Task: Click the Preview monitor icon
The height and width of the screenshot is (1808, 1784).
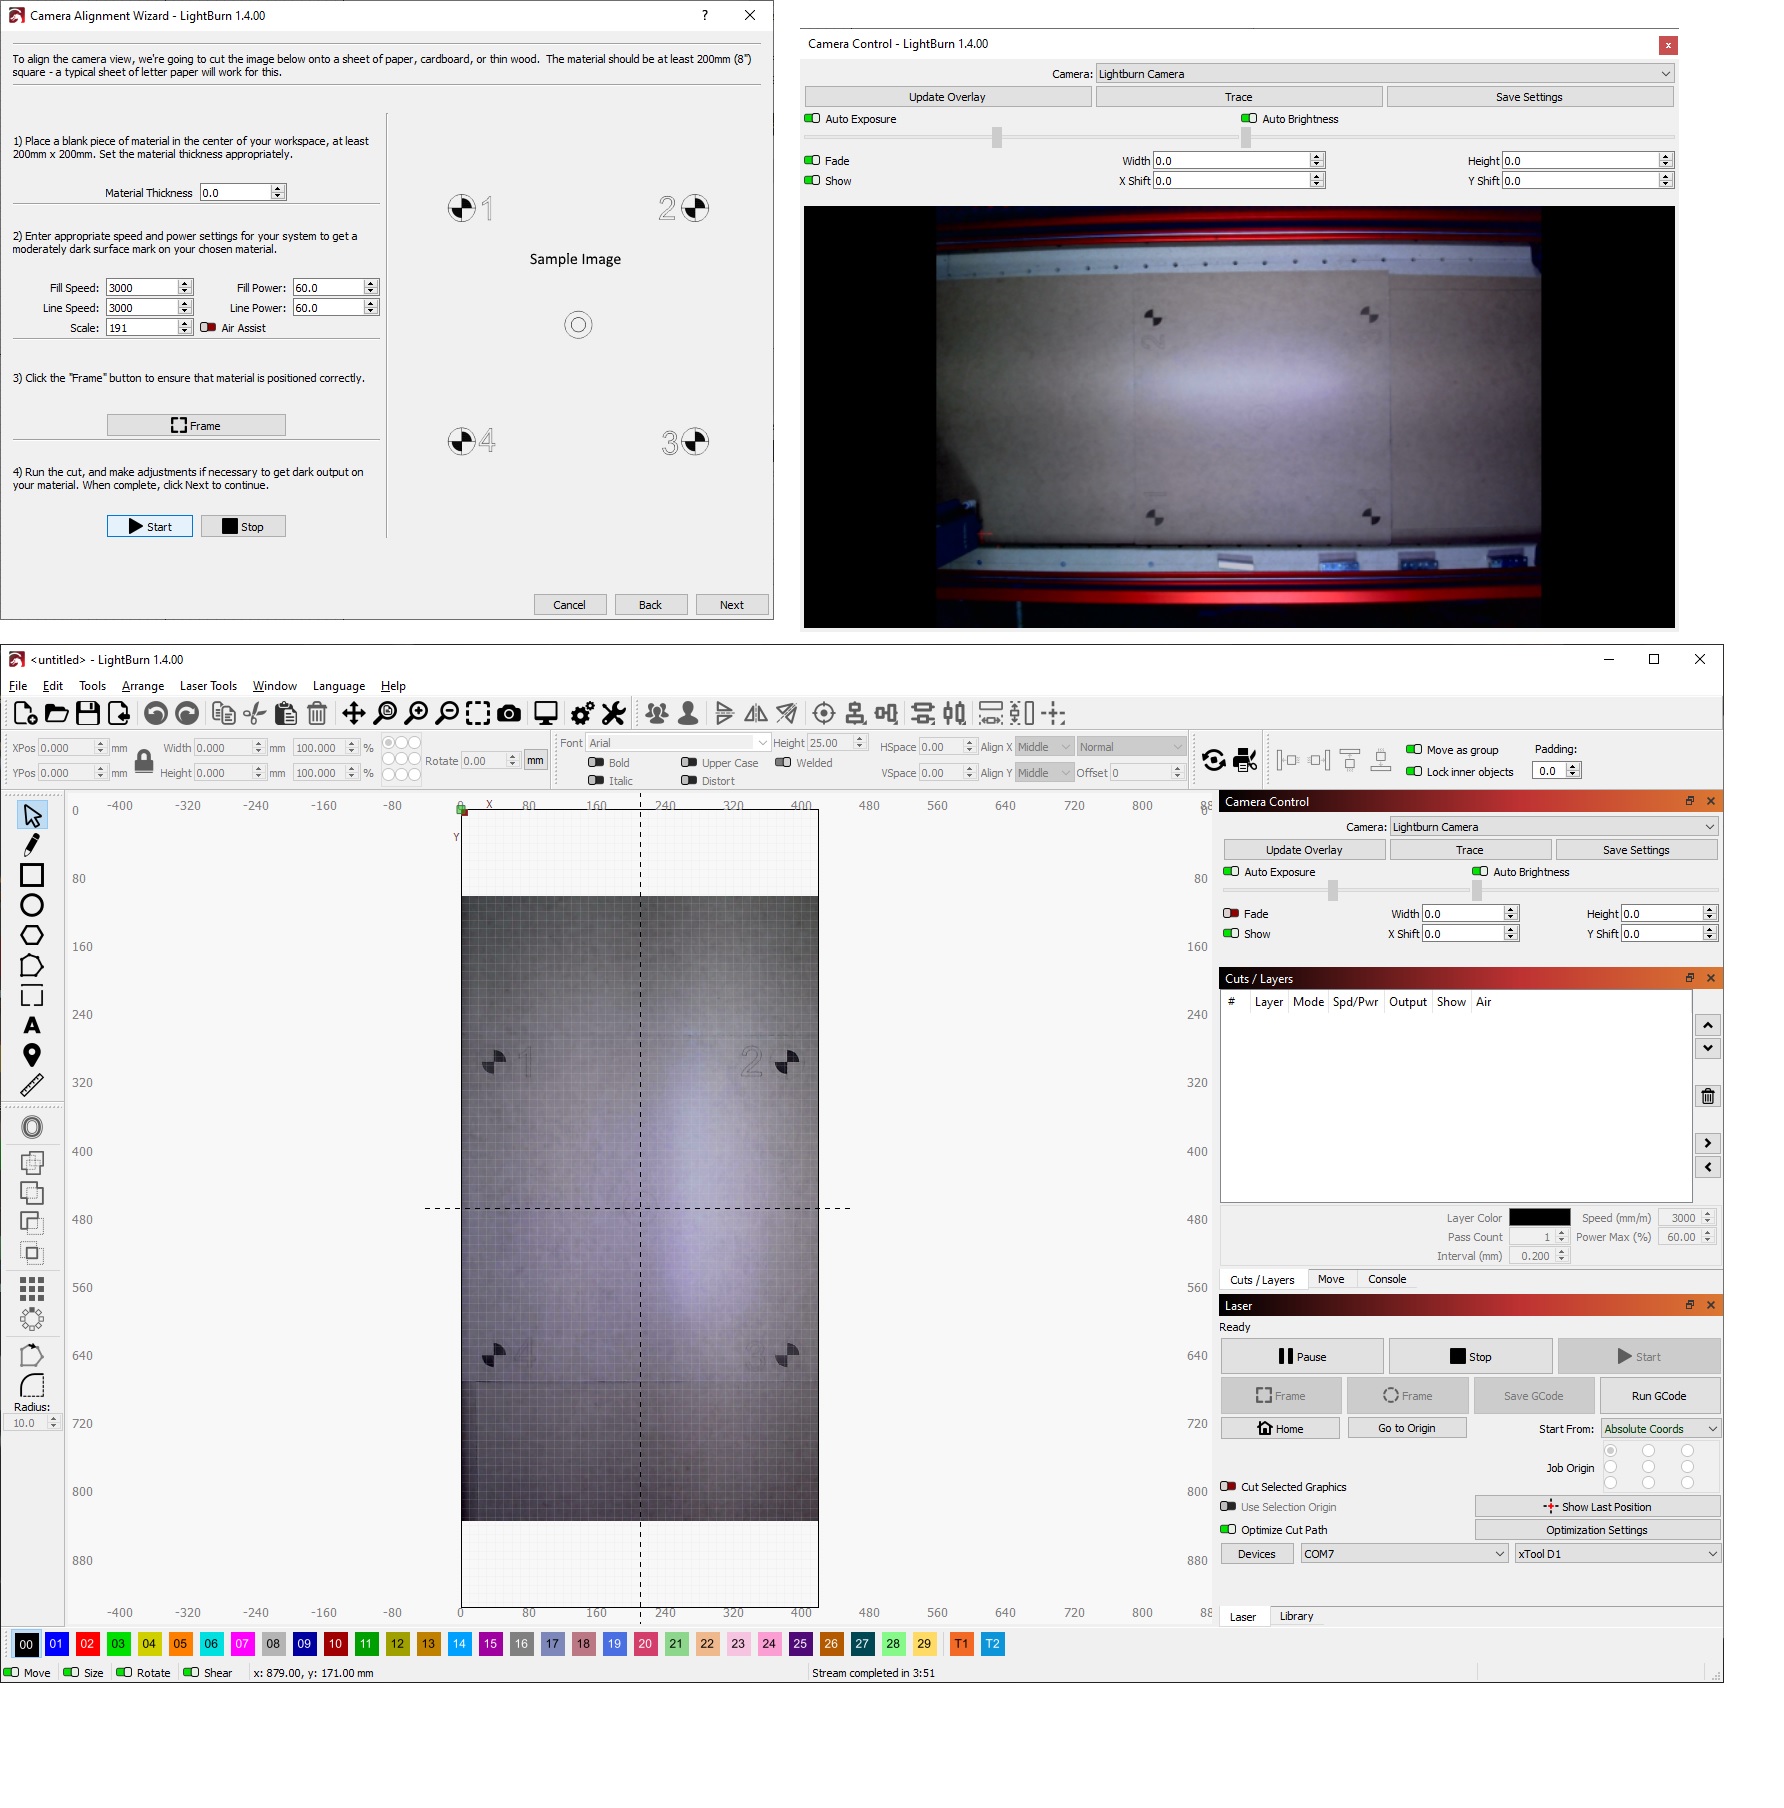Action: click(x=545, y=713)
